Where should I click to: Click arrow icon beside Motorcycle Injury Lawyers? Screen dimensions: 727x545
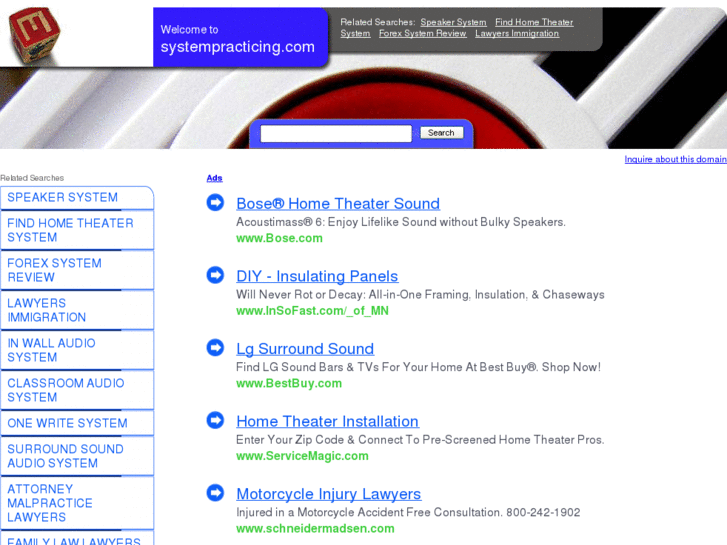pos(215,493)
